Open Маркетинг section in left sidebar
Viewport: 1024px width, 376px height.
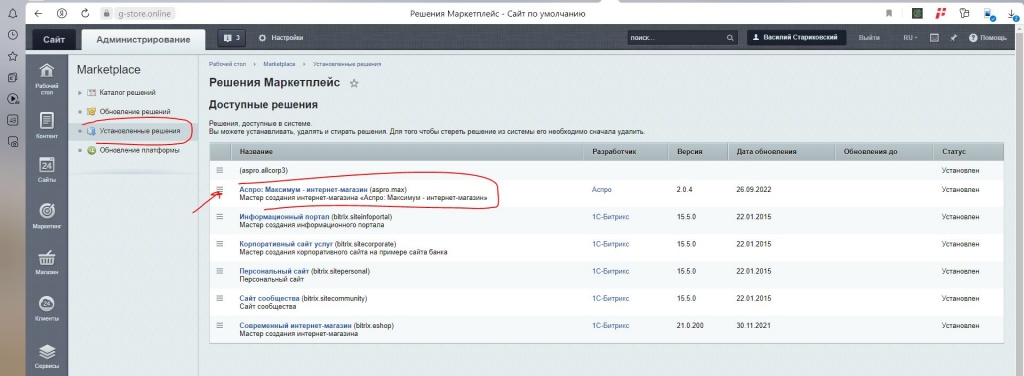coord(47,215)
